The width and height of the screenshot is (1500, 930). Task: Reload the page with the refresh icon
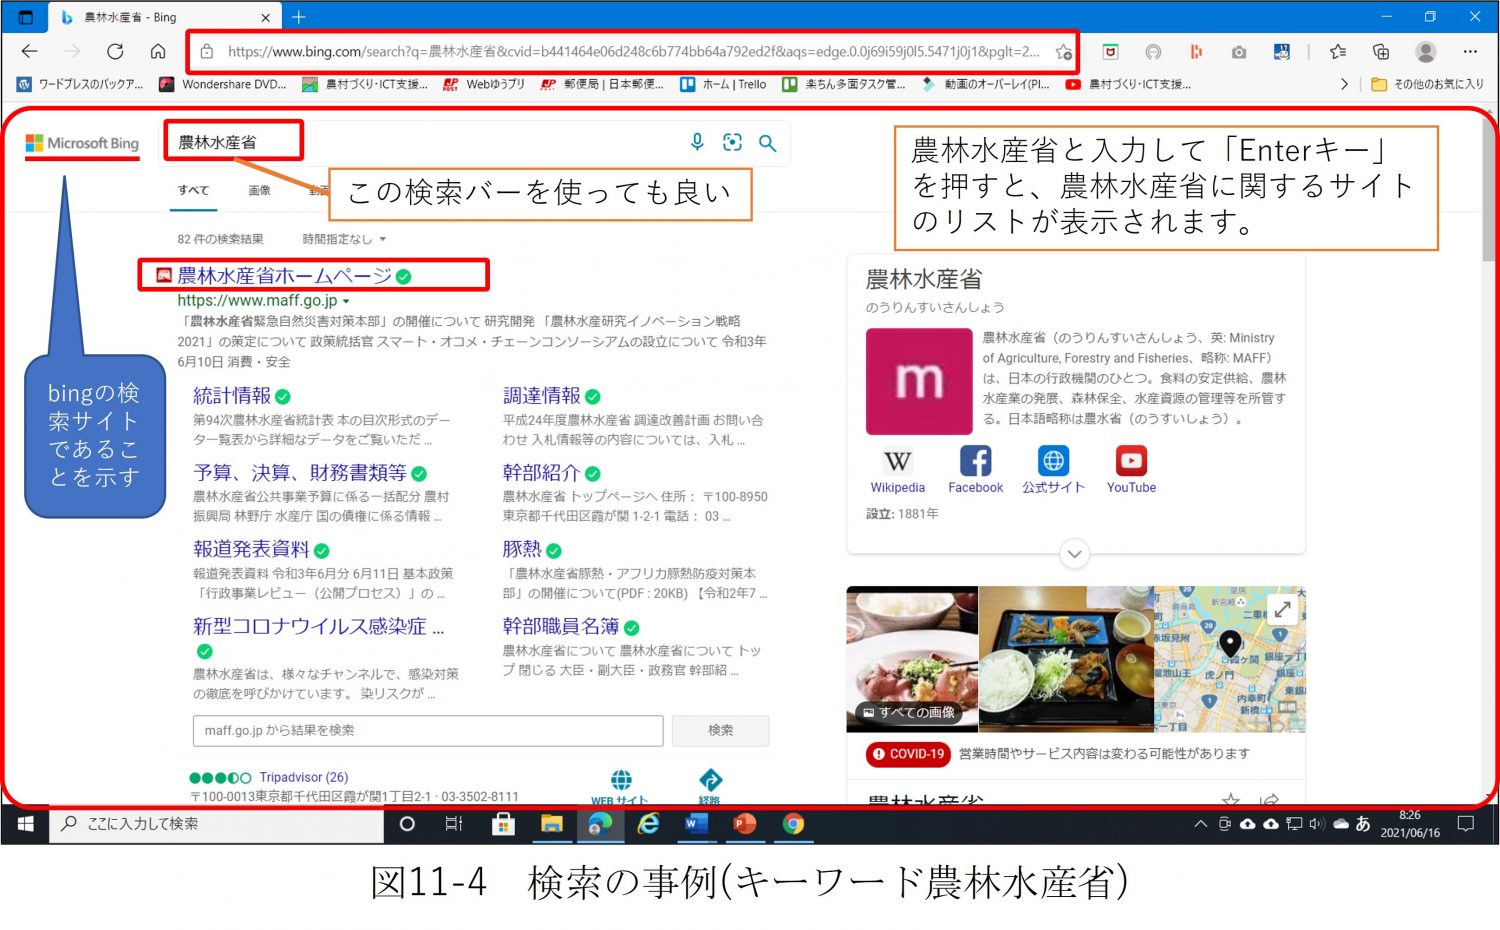pos(115,52)
